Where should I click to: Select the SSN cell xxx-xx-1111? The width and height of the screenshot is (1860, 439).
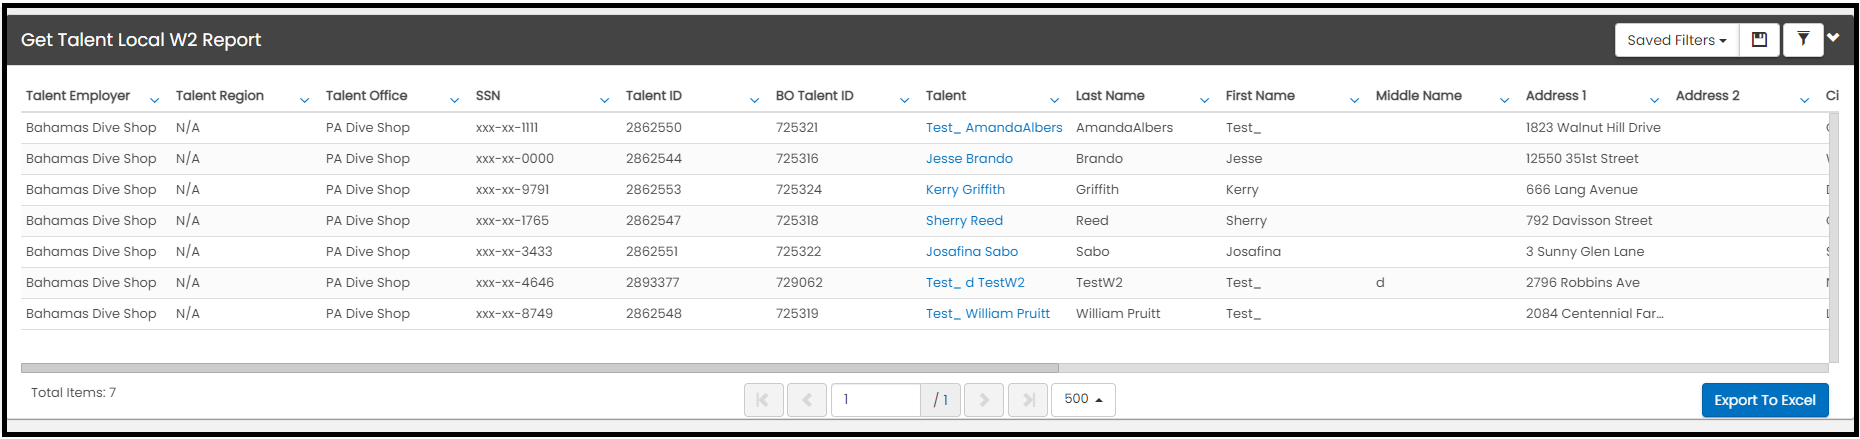[507, 128]
